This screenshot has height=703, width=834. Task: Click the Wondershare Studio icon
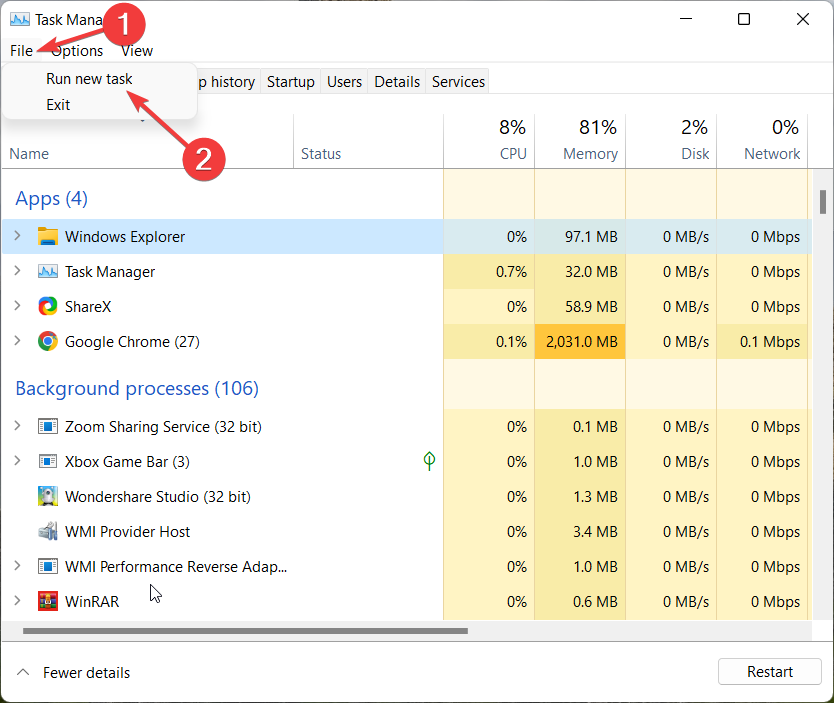point(48,496)
